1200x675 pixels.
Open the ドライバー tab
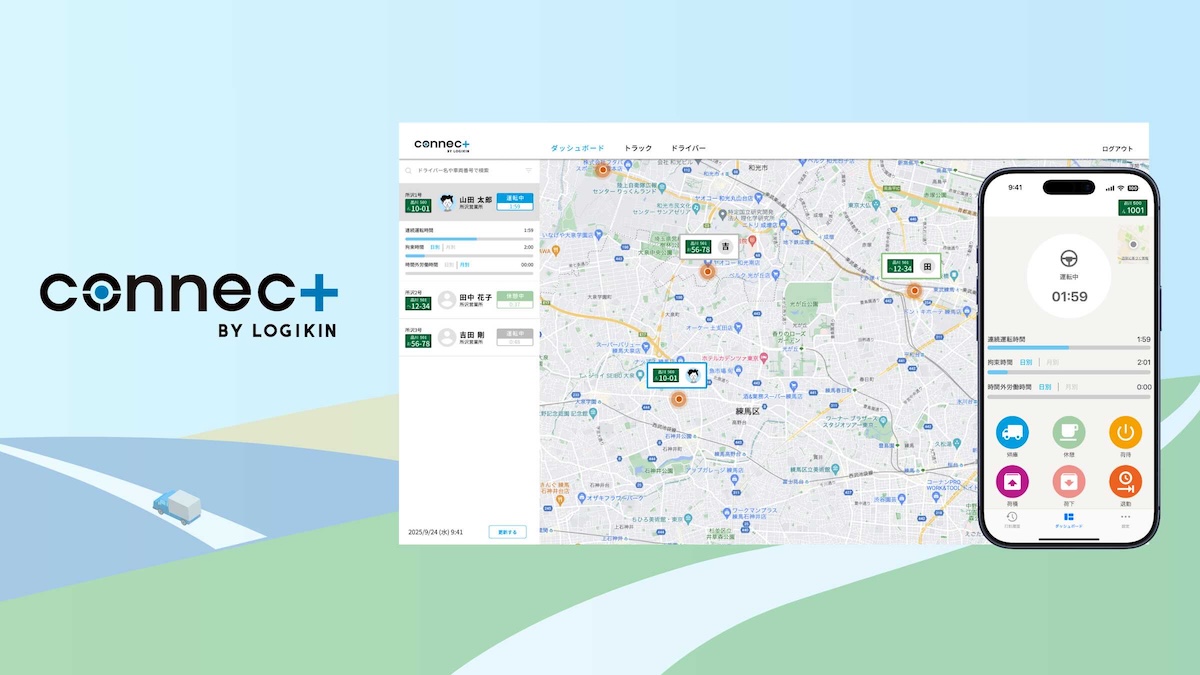[x=688, y=148]
